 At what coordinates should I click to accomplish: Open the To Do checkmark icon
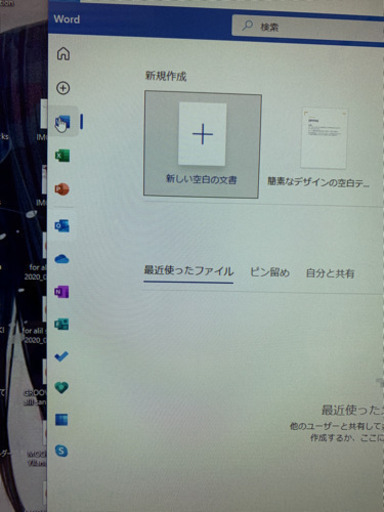pyautogui.click(x=61, y=356)
